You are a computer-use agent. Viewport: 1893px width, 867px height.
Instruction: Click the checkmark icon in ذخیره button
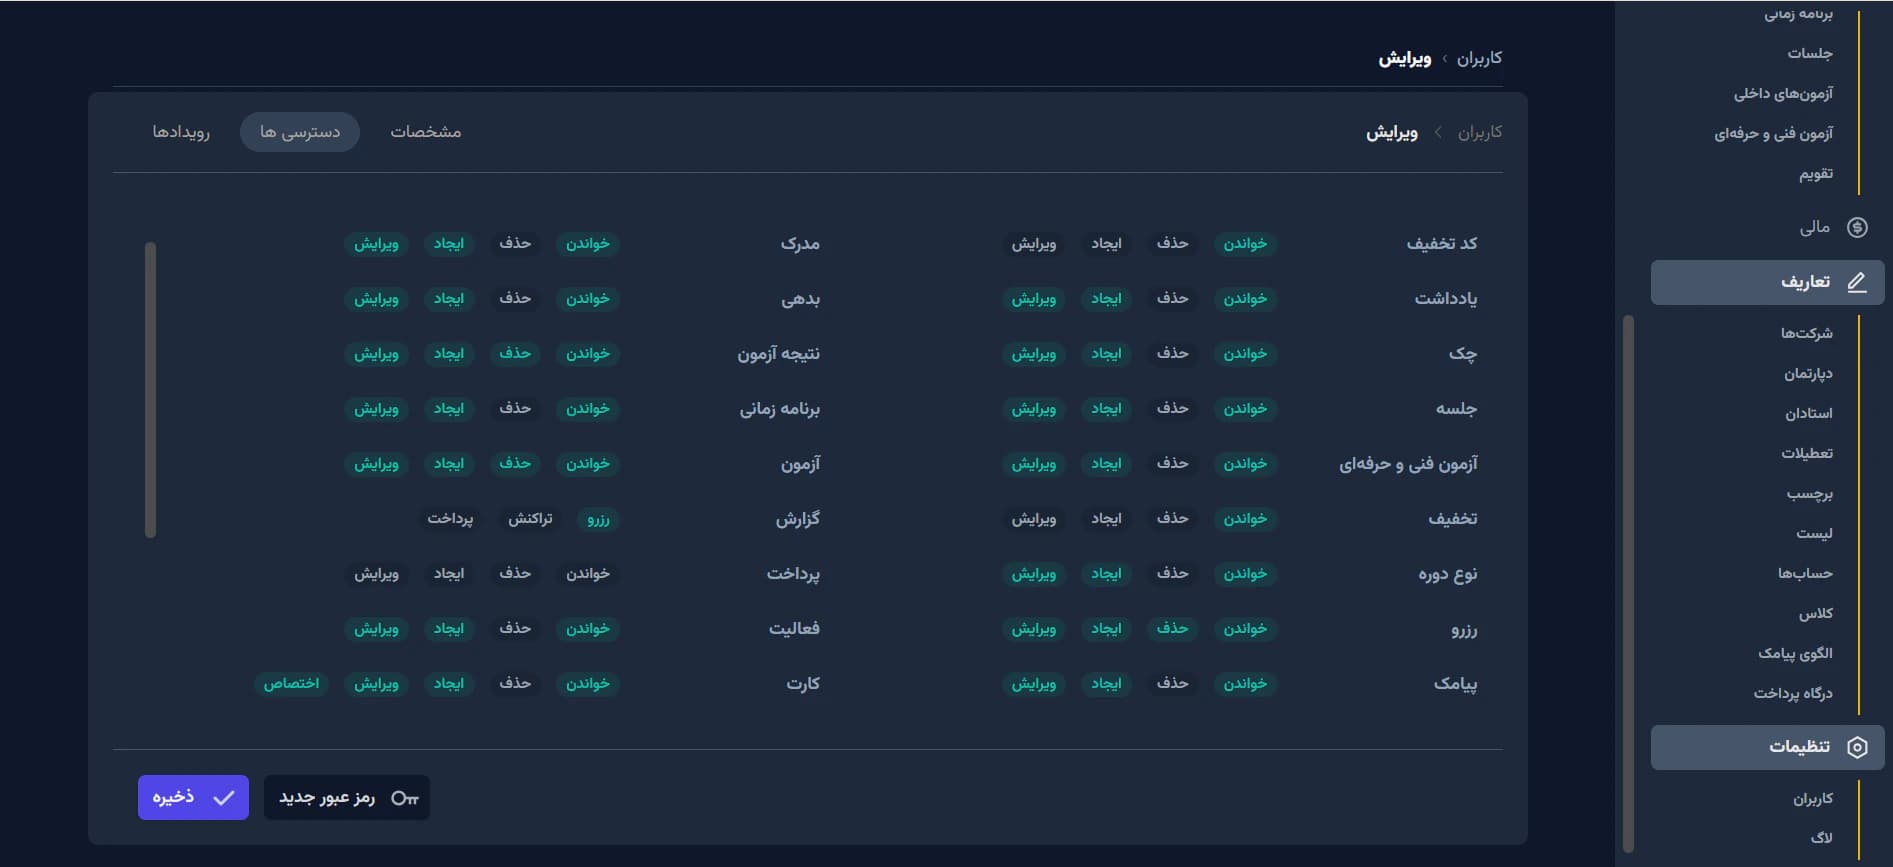point(224,798)
